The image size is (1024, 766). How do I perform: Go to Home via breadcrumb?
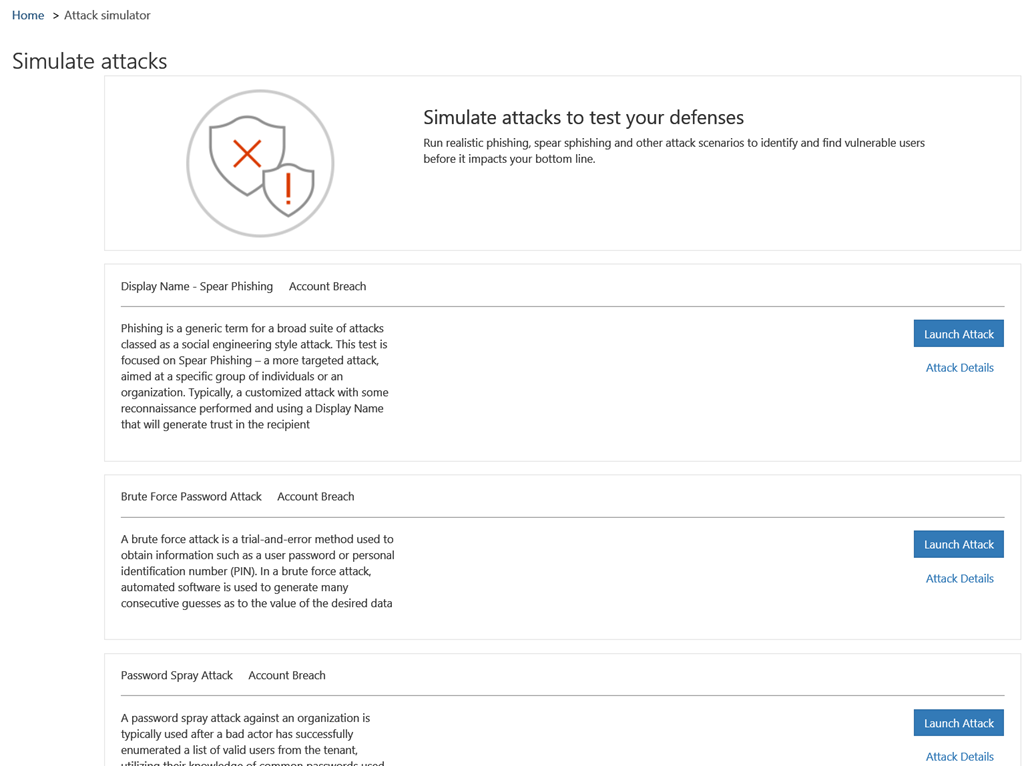[x=28, y=15]
